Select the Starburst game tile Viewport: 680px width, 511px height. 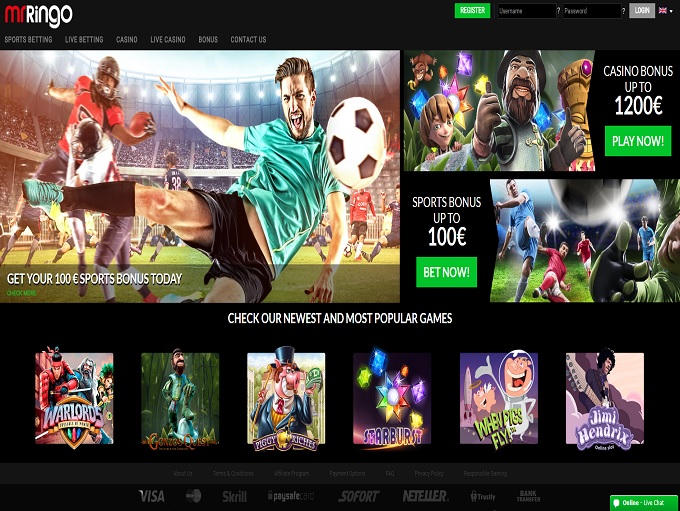click(x=392, y=398)
